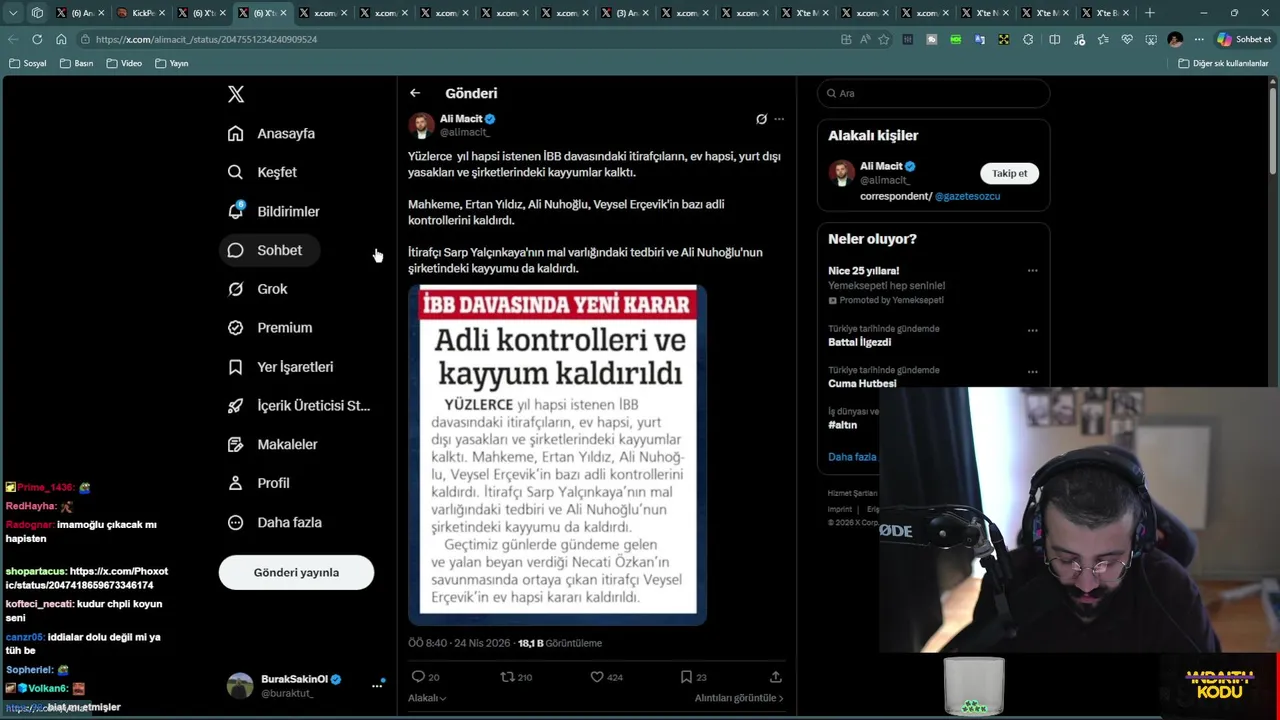Open Profil page

click(259, 483)
